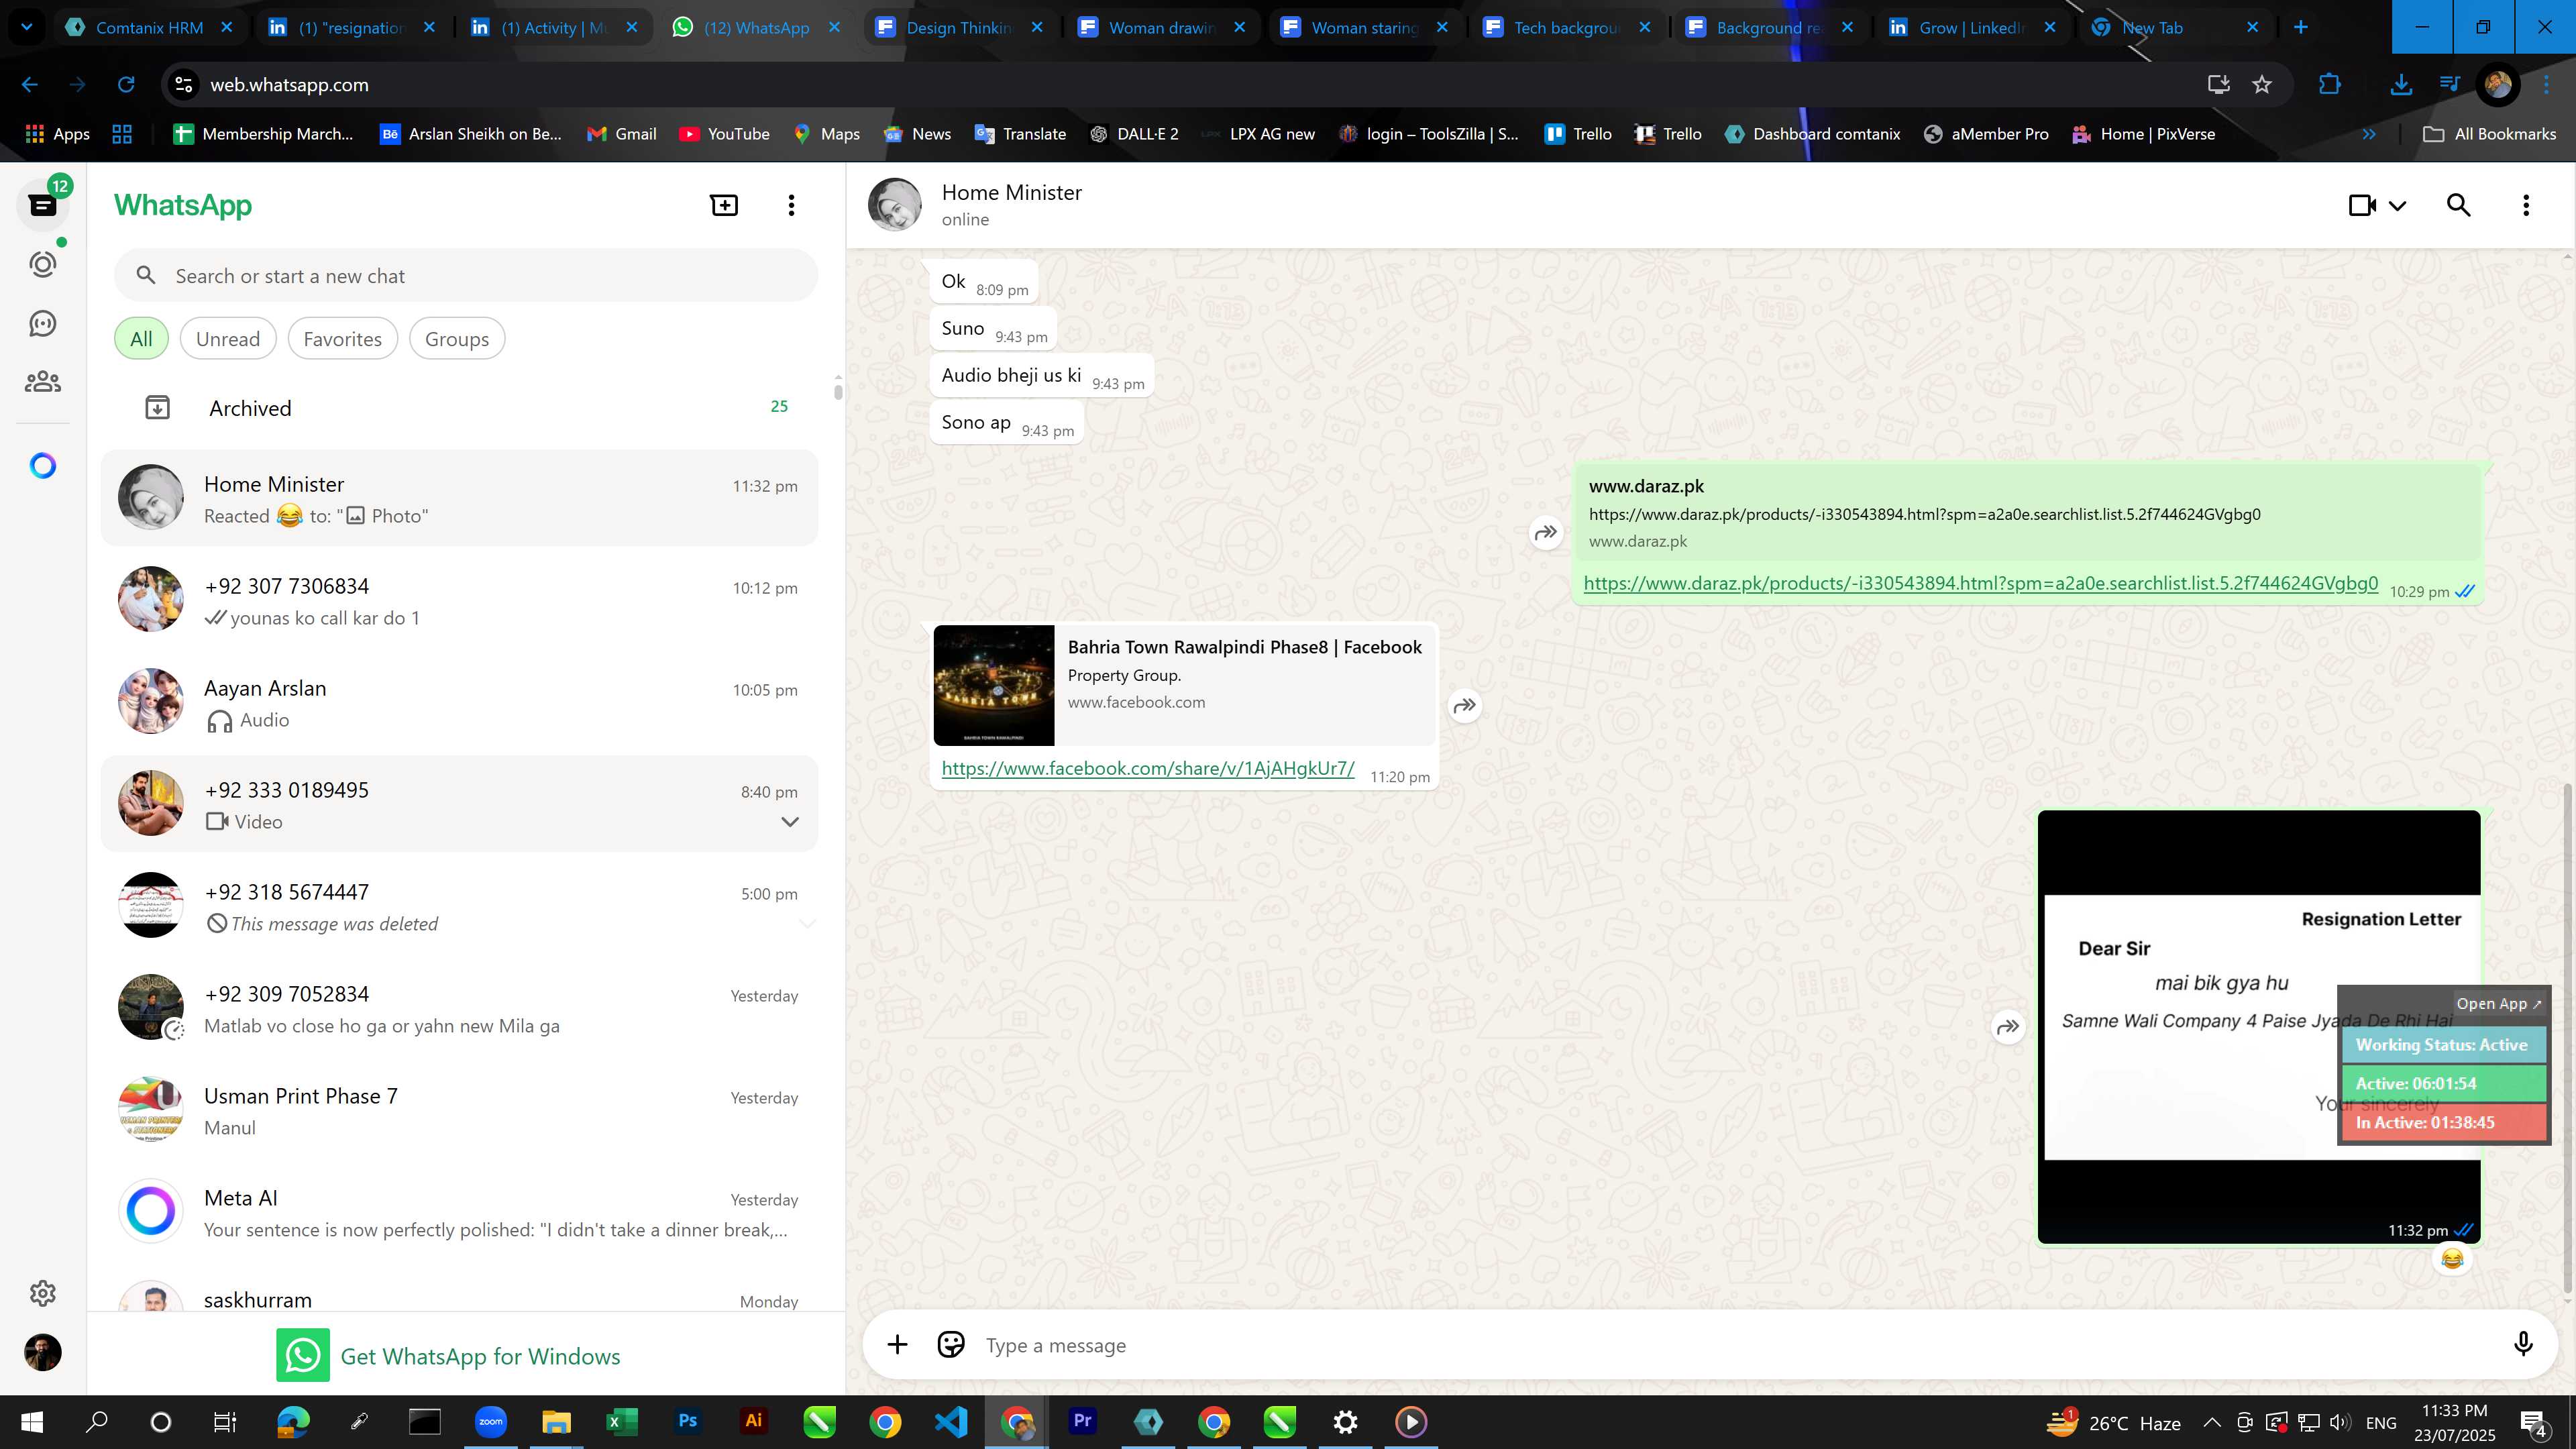
Task: Open Chrome extensions puzzle icon
Action: tap(2329, 85)
